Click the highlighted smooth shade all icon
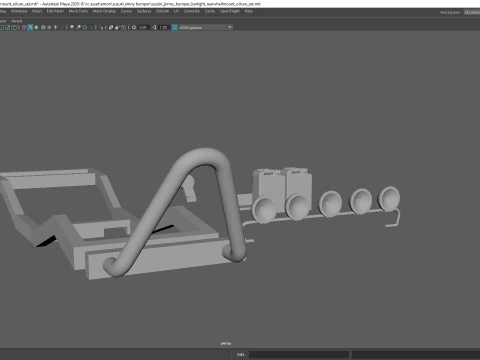This screenshot has width=480, height=360. point(30,27)
